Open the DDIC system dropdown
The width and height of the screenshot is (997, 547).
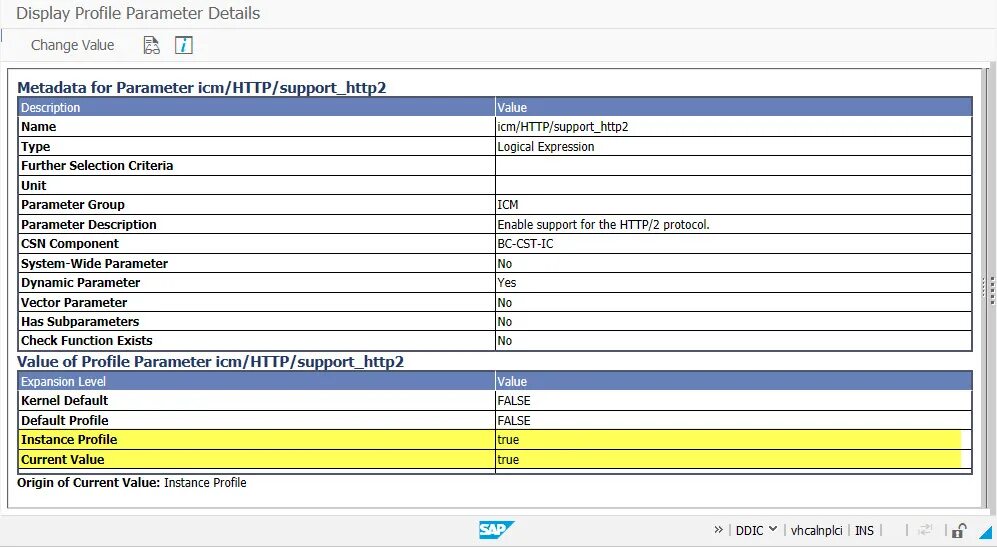pos(756,530)
